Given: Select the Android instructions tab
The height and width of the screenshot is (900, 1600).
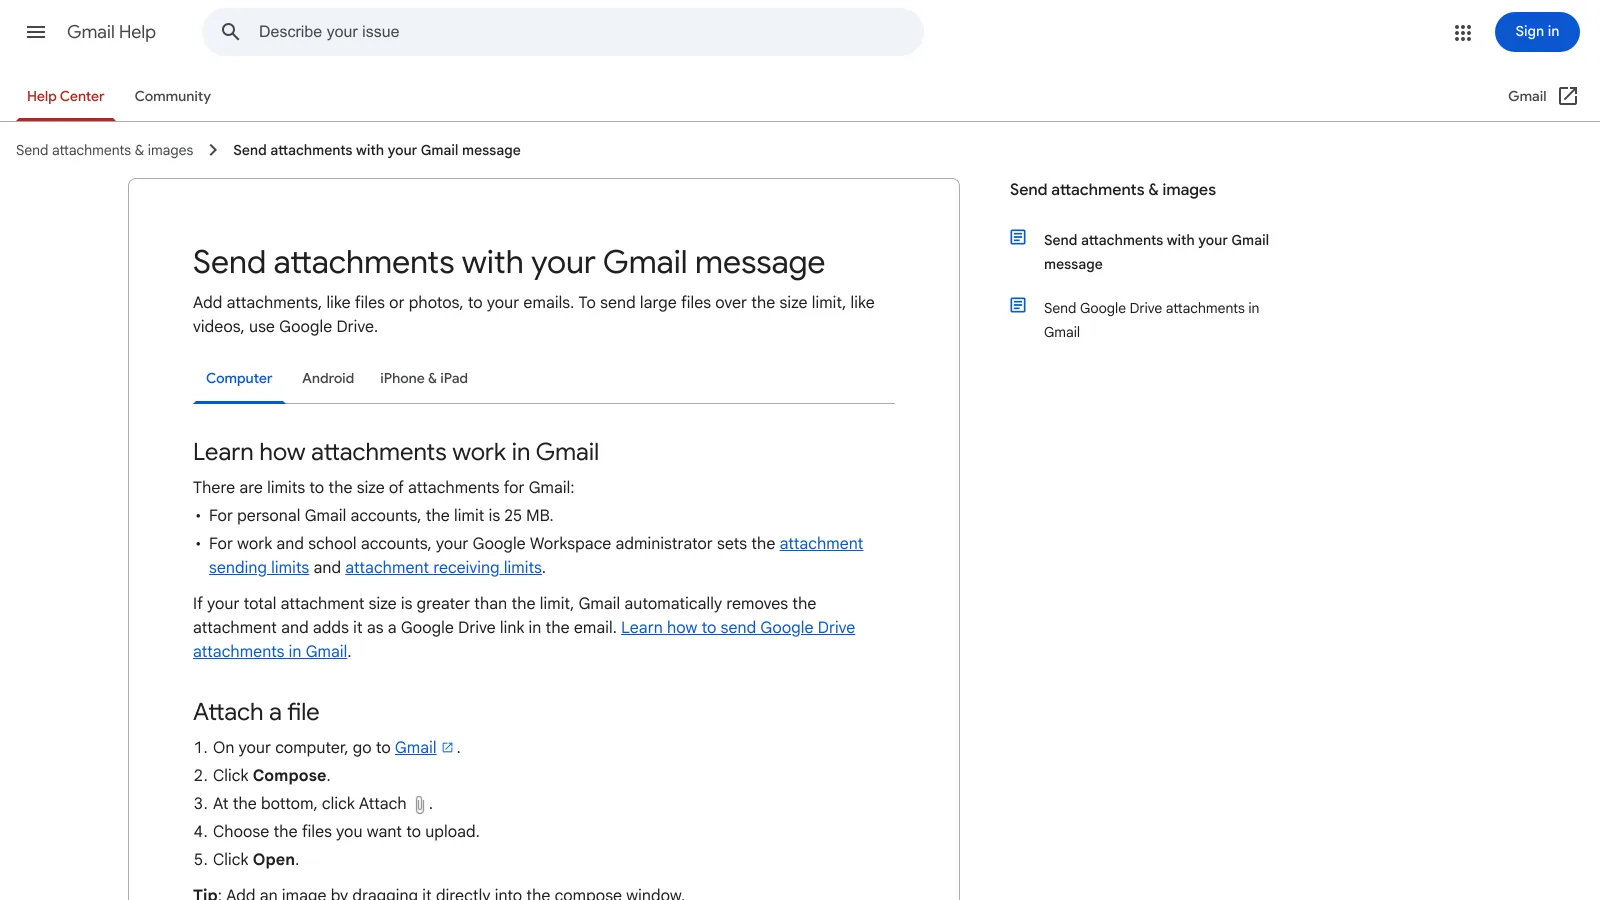Looking at the screenshot, I should coord(328,379).
